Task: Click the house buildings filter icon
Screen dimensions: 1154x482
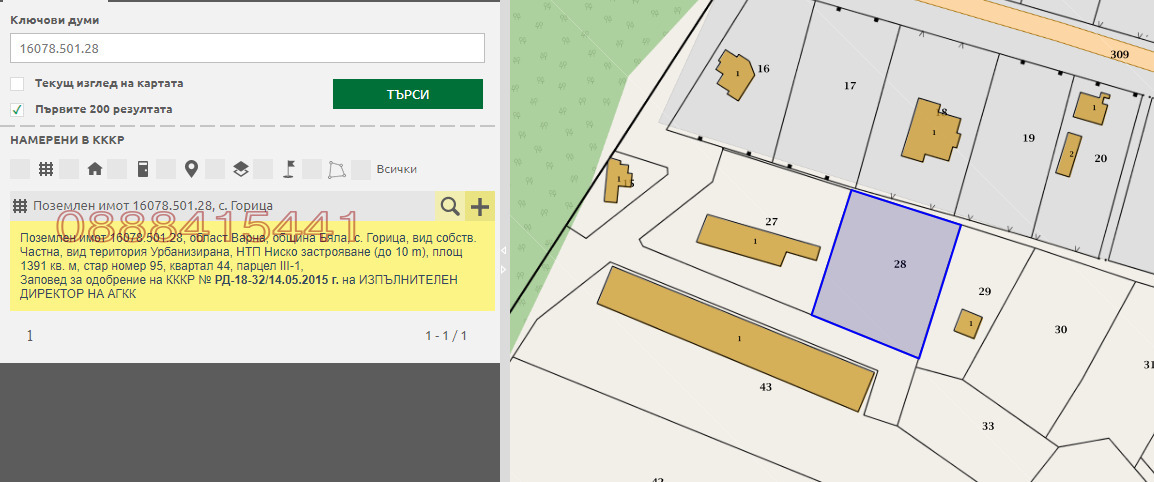Action: [x=95, y=169]
